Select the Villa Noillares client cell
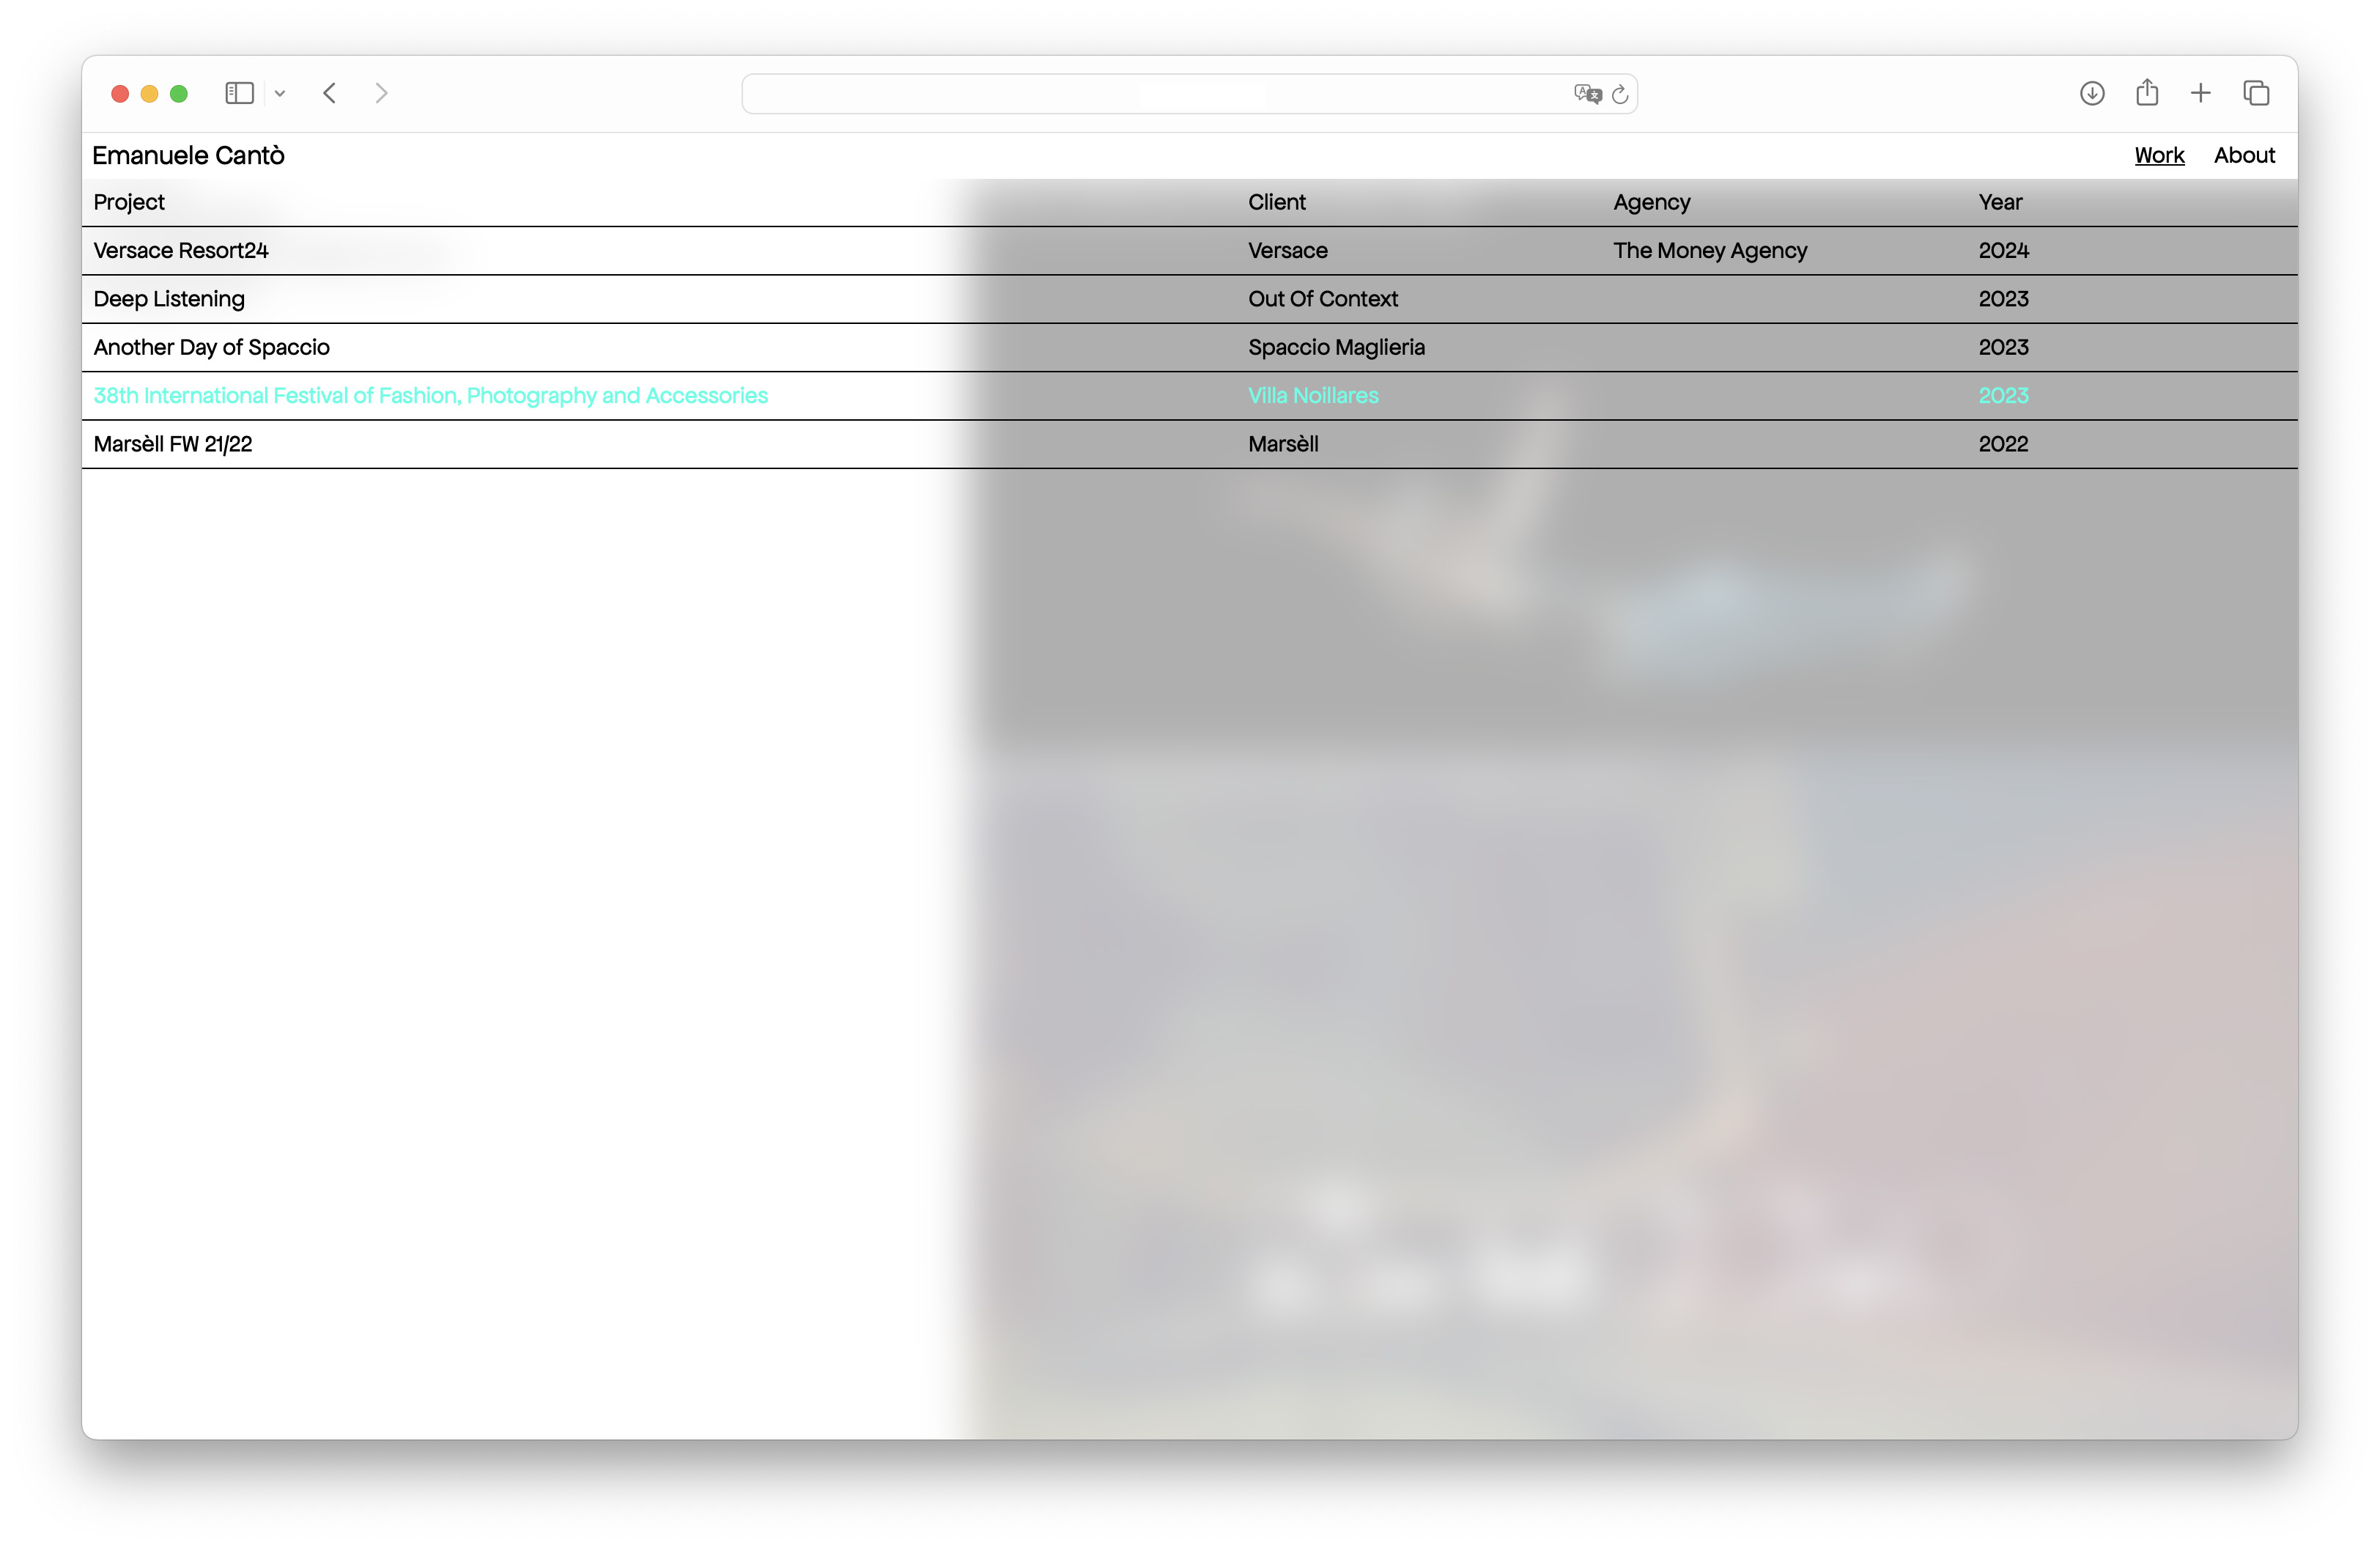 point(1313,395)
